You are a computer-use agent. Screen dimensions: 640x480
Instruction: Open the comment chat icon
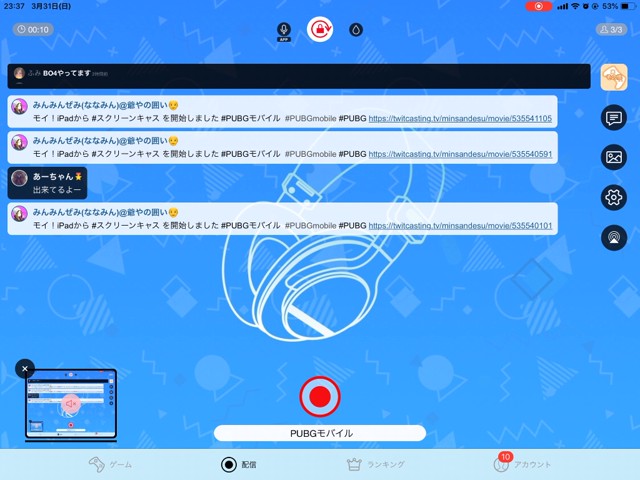coord(614,118)
